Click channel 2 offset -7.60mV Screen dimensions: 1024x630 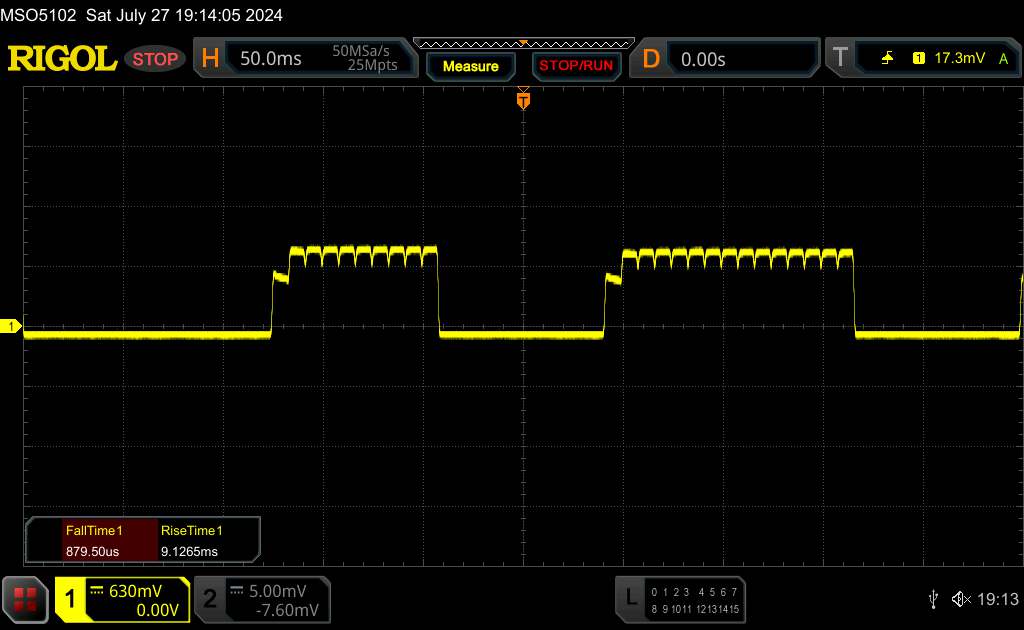coord(287,610)
